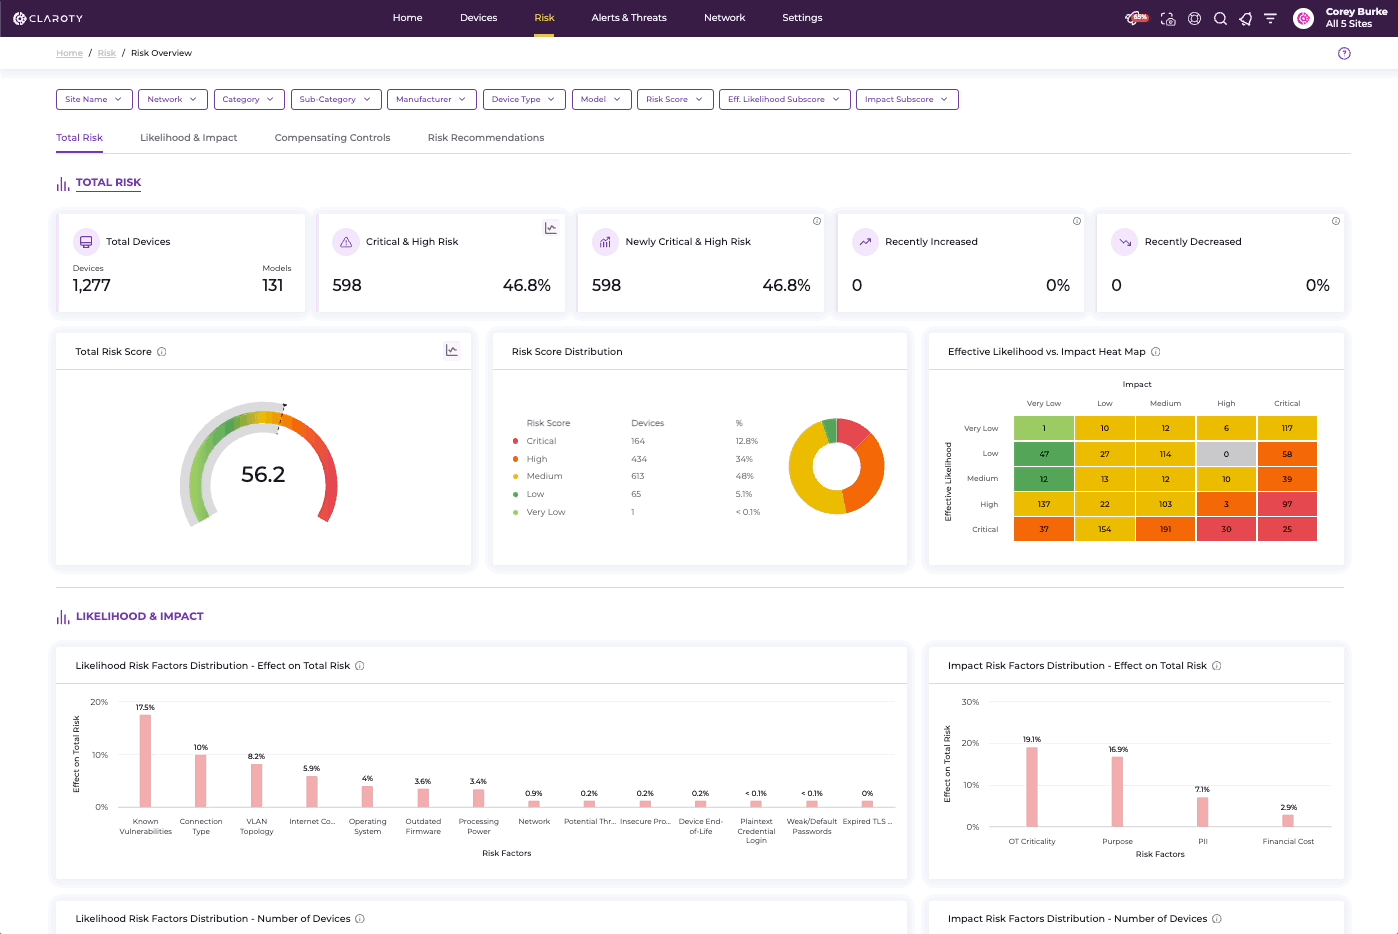Click the info tooltip beside Effective Likelihood vs. Impact Heat Map
Viewport: 1398px width, 934px height.
1155,351
